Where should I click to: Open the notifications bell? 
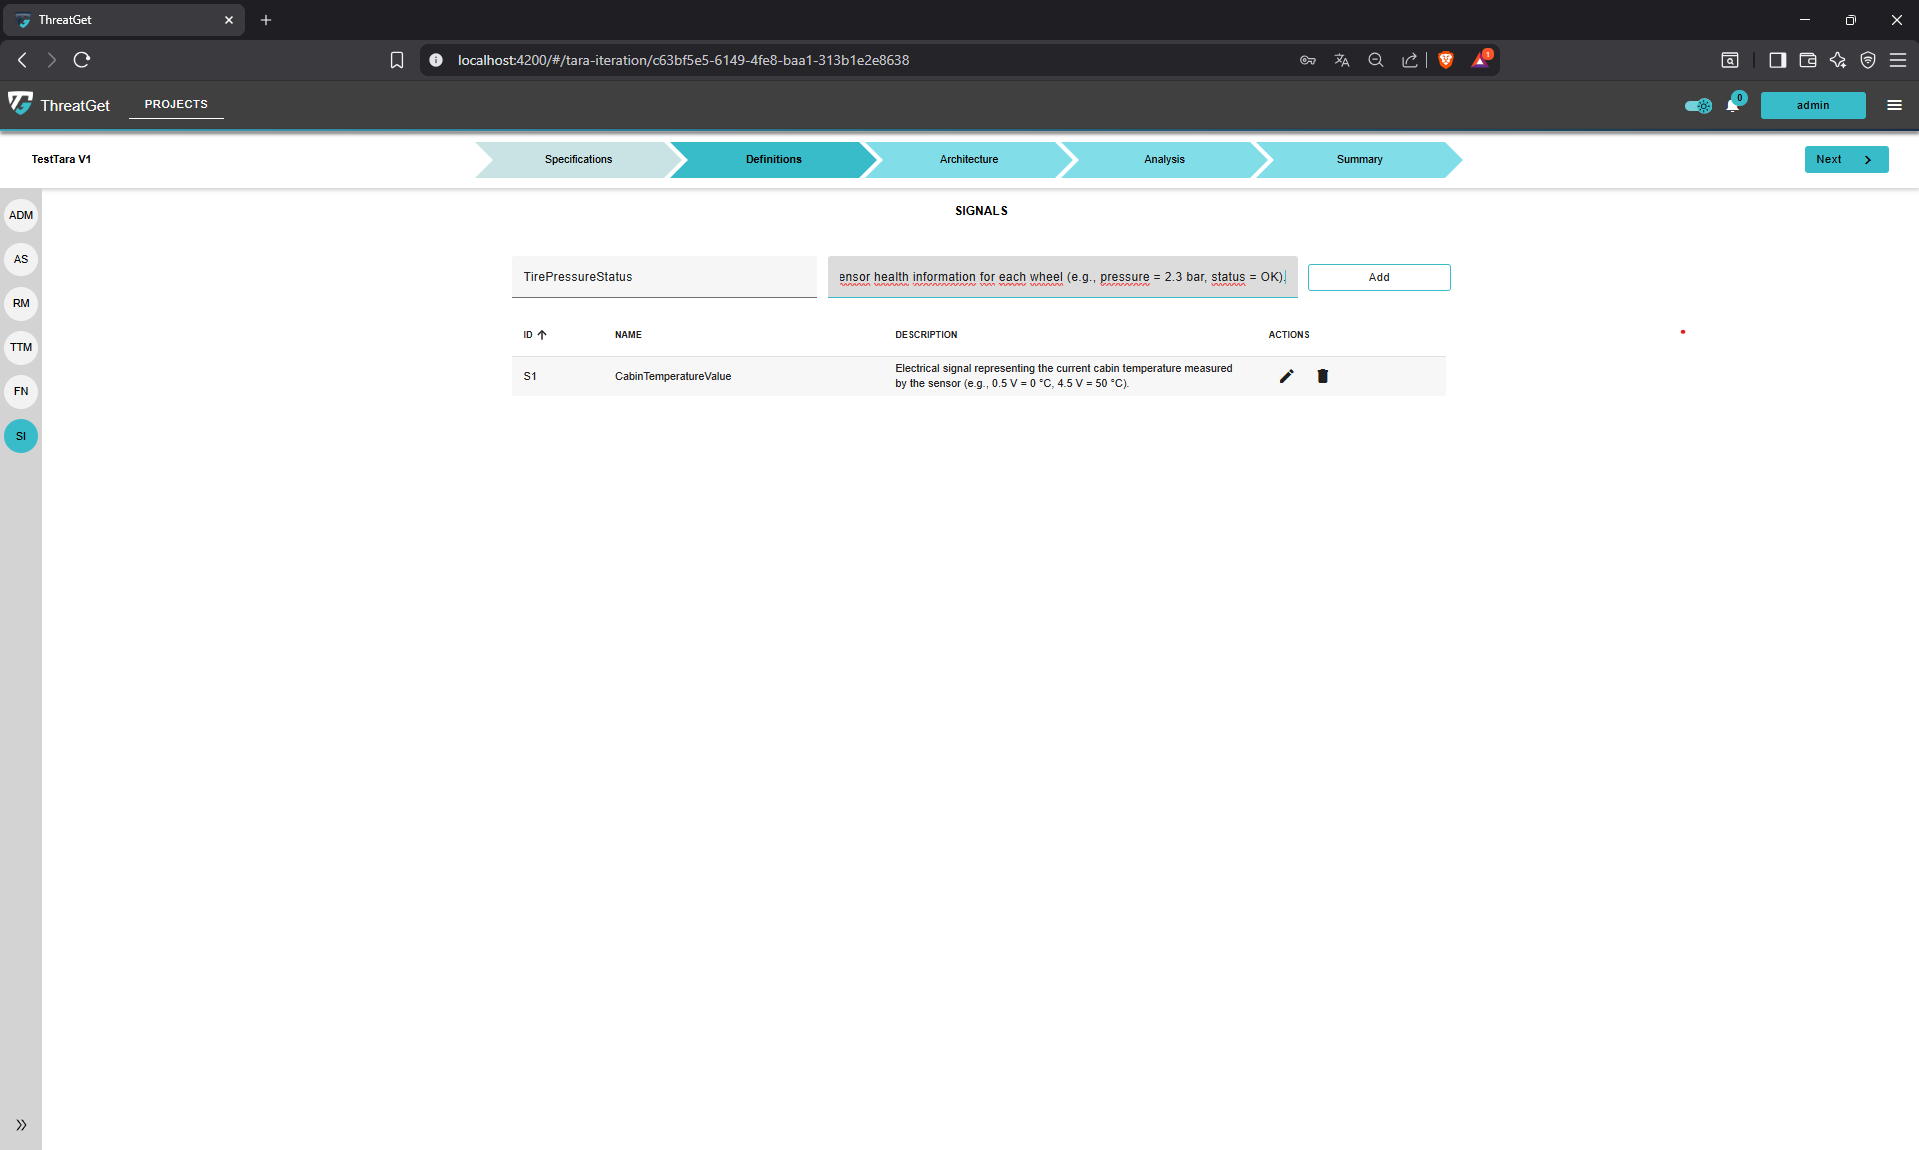click(1732, 105)
